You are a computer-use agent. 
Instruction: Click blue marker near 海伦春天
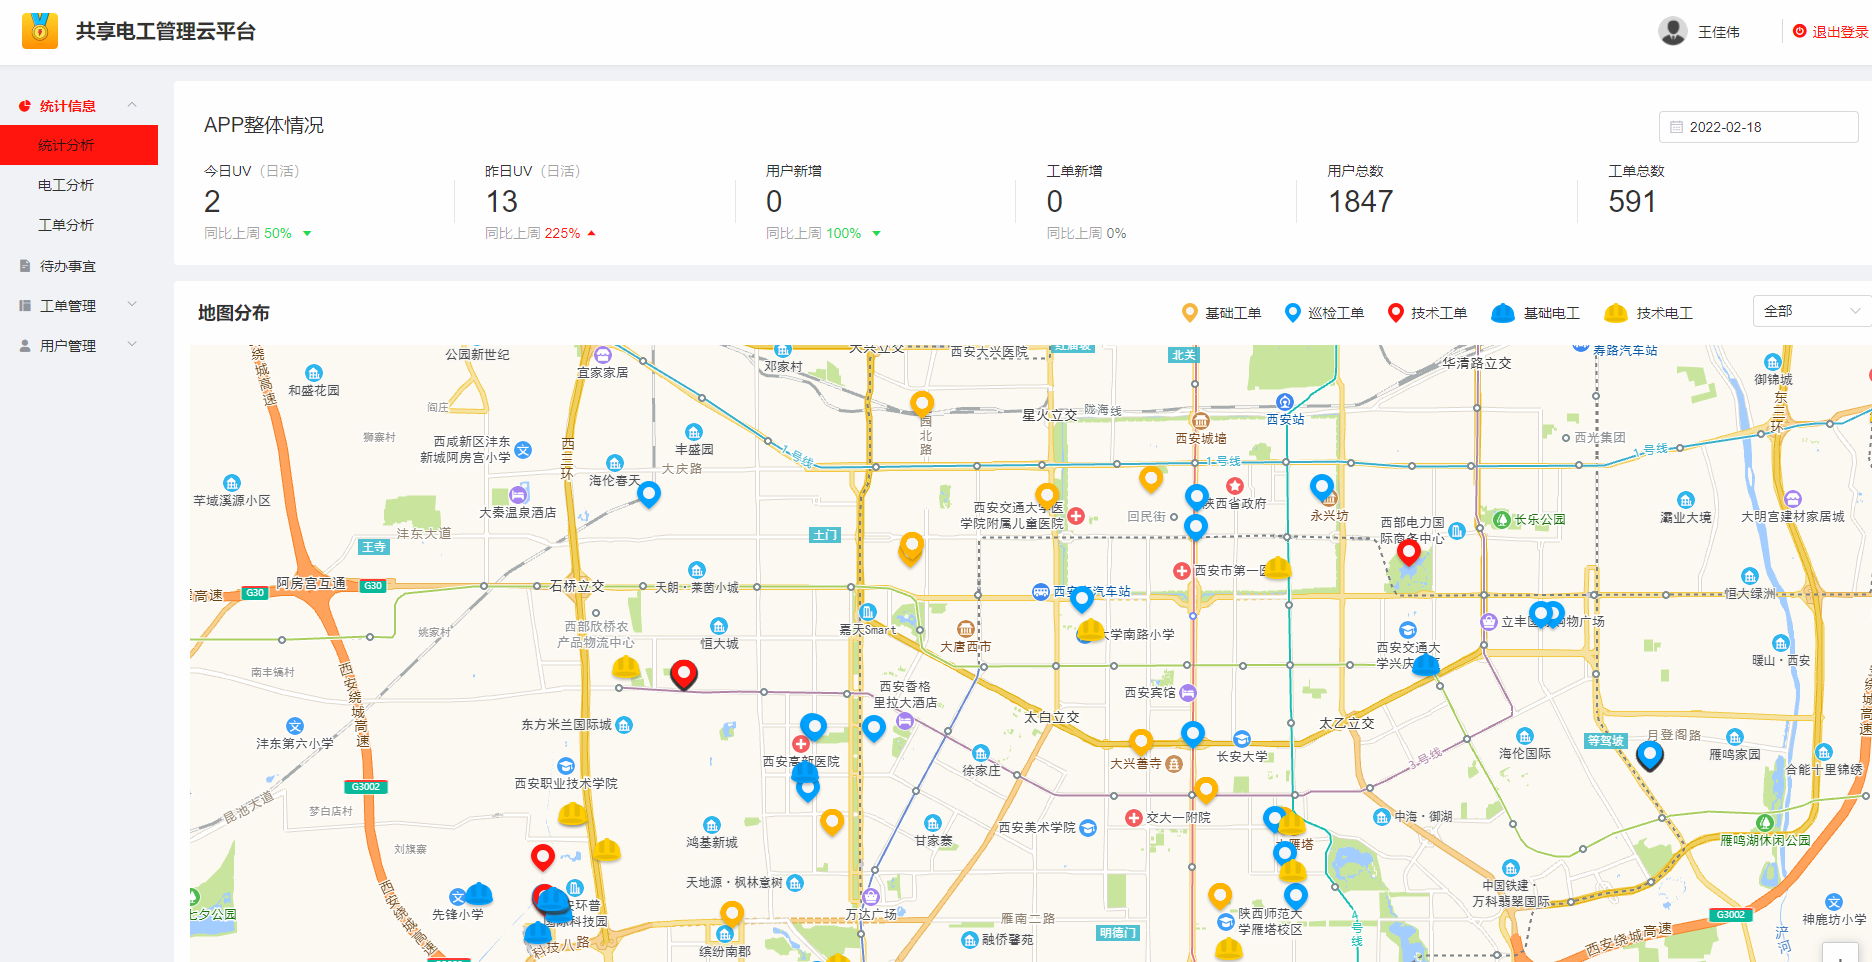click(x=649, y=494)
